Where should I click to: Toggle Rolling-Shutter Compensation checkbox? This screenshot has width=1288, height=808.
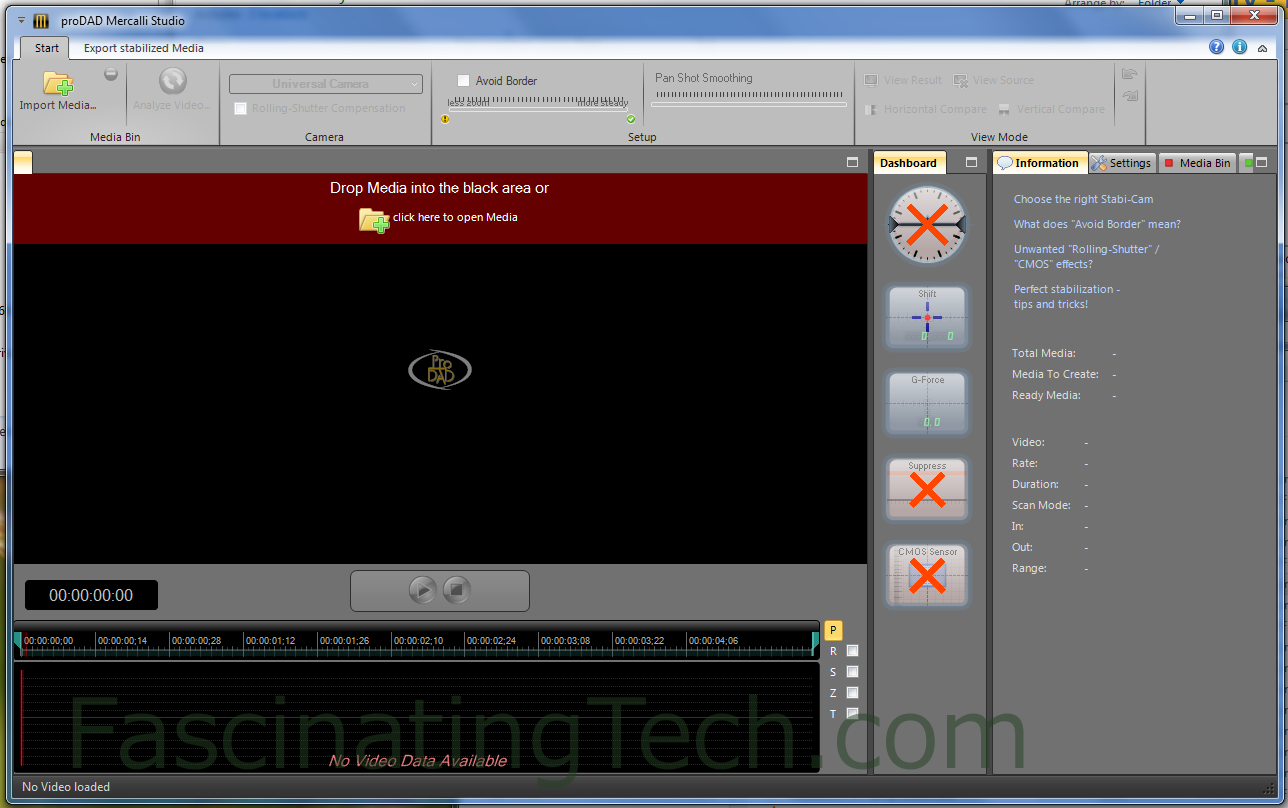(240, 108)
